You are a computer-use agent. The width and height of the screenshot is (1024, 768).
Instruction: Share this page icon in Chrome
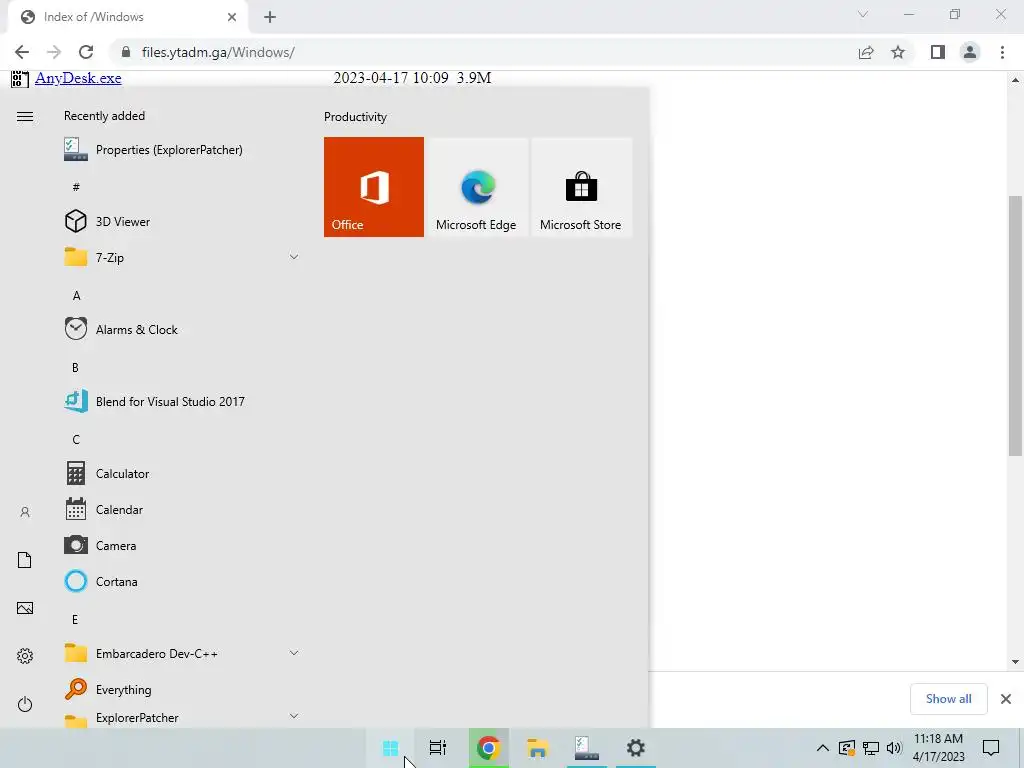pos(866,52)
